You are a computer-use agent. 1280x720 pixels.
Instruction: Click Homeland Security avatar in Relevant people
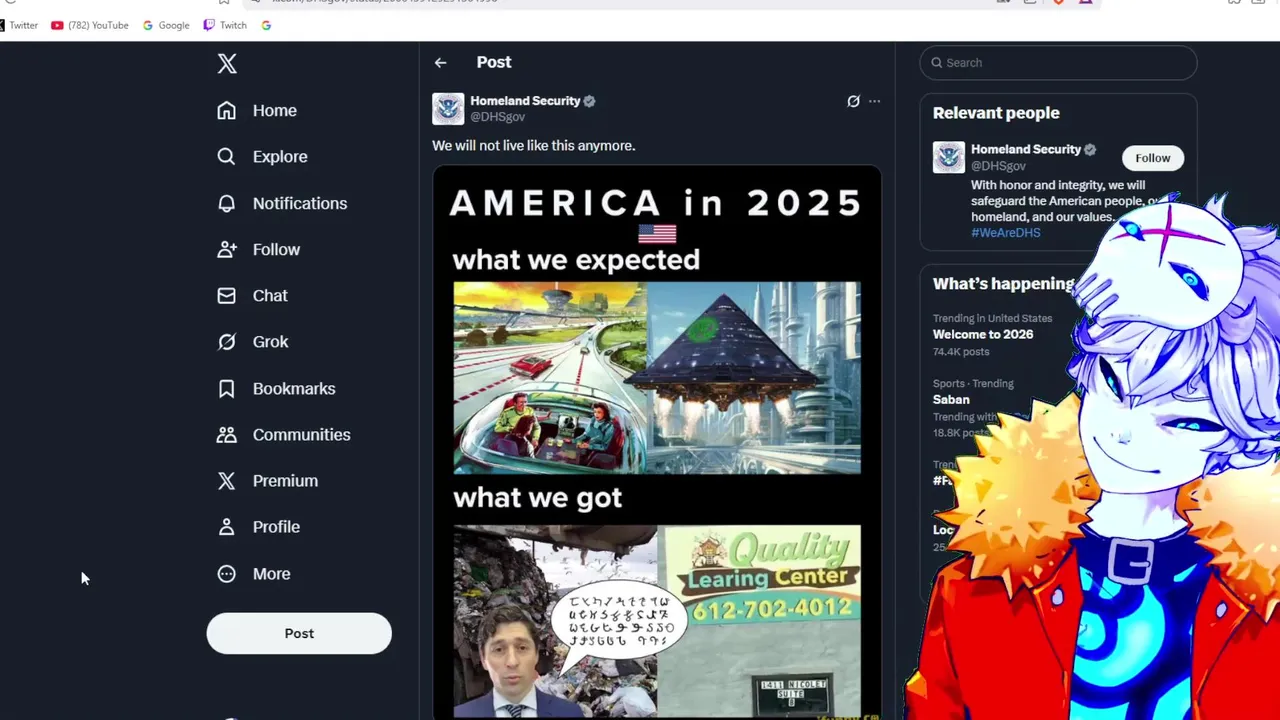point(949,157)
